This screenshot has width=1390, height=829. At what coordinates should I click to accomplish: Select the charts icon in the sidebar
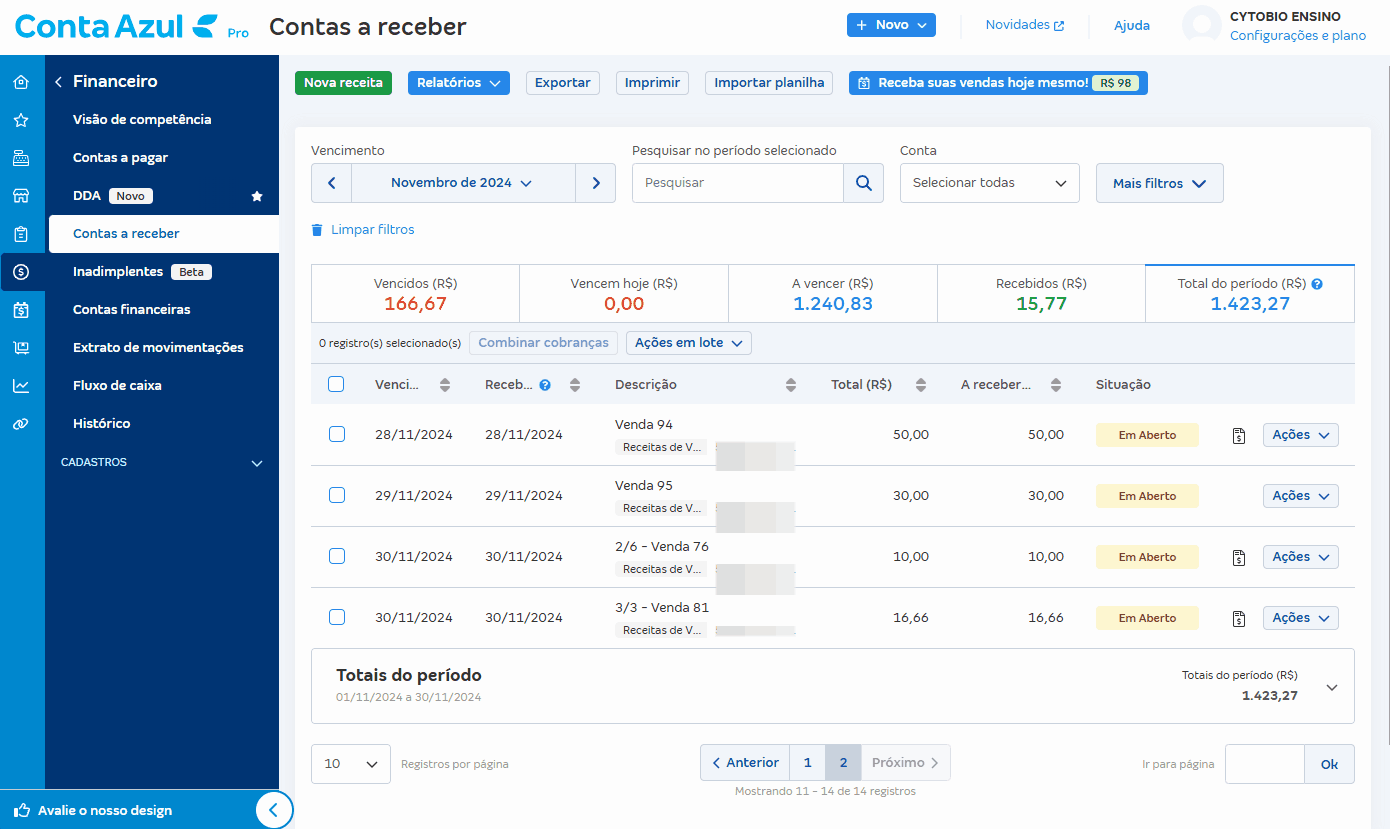point(22,385)
